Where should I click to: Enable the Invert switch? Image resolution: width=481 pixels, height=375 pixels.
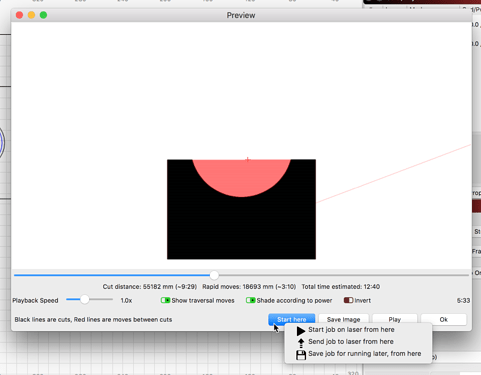[x=348, y=300]
